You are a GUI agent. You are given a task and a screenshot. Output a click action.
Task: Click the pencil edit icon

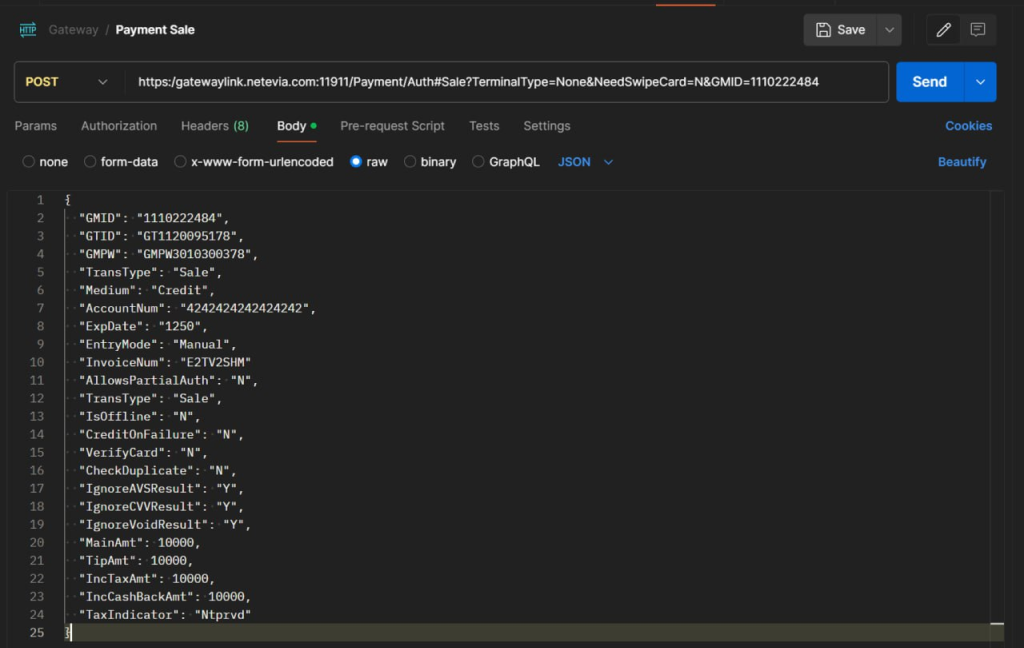[x=943, y=30]
